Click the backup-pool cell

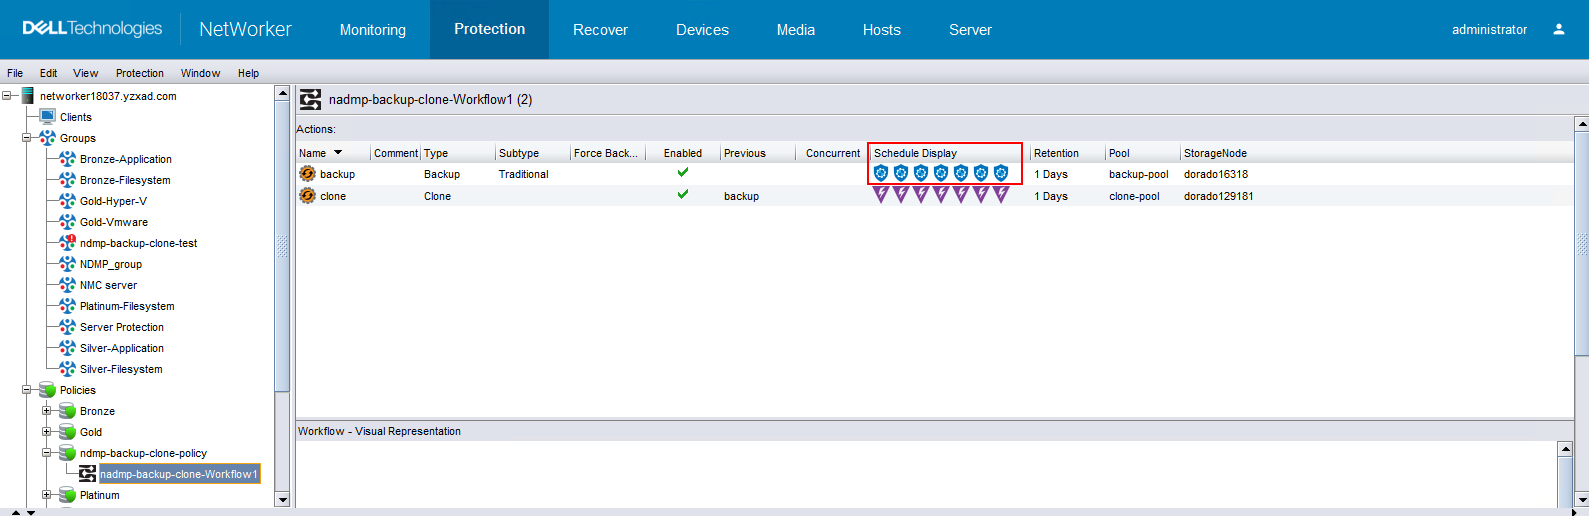pyautogui.click(x=1138, y=174)
